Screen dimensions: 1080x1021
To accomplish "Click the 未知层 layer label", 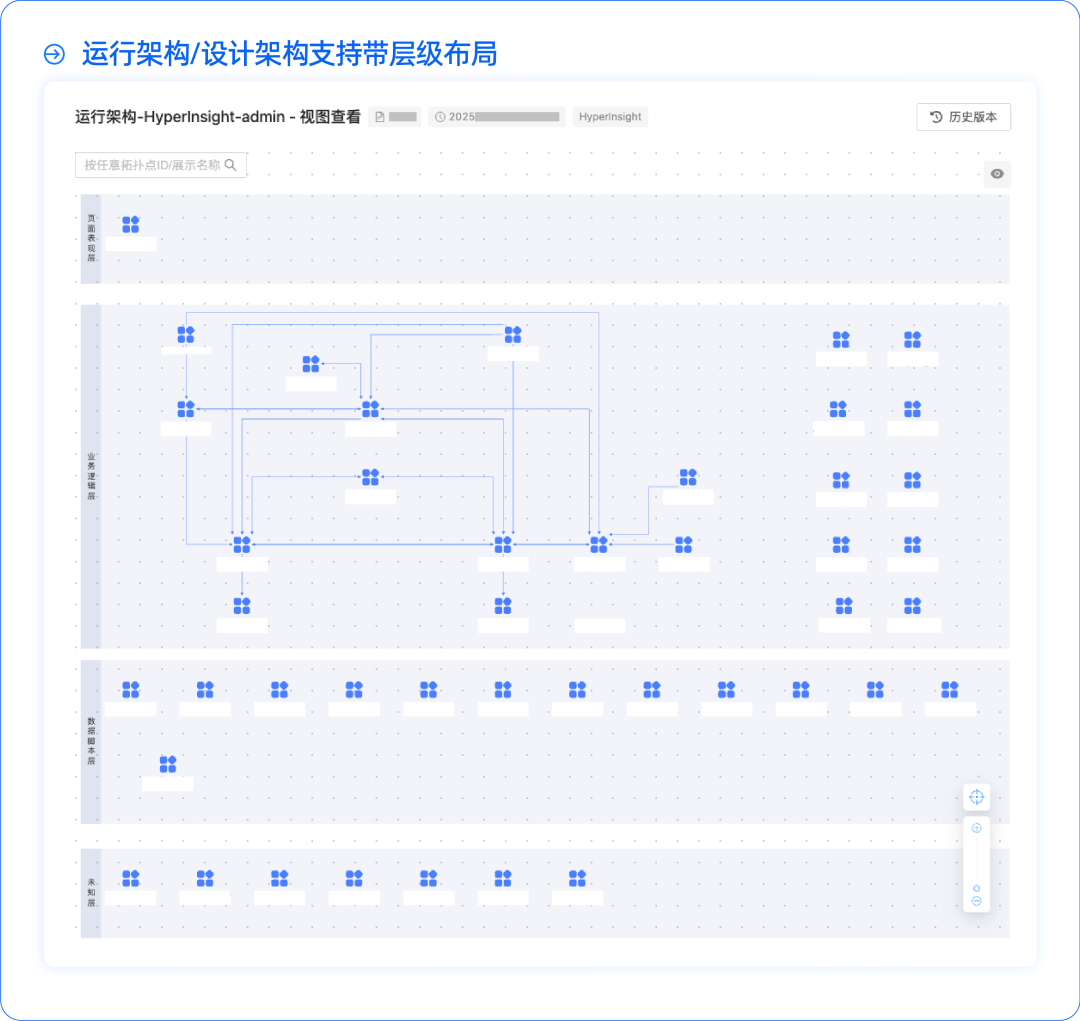I will tap(91, 893).
